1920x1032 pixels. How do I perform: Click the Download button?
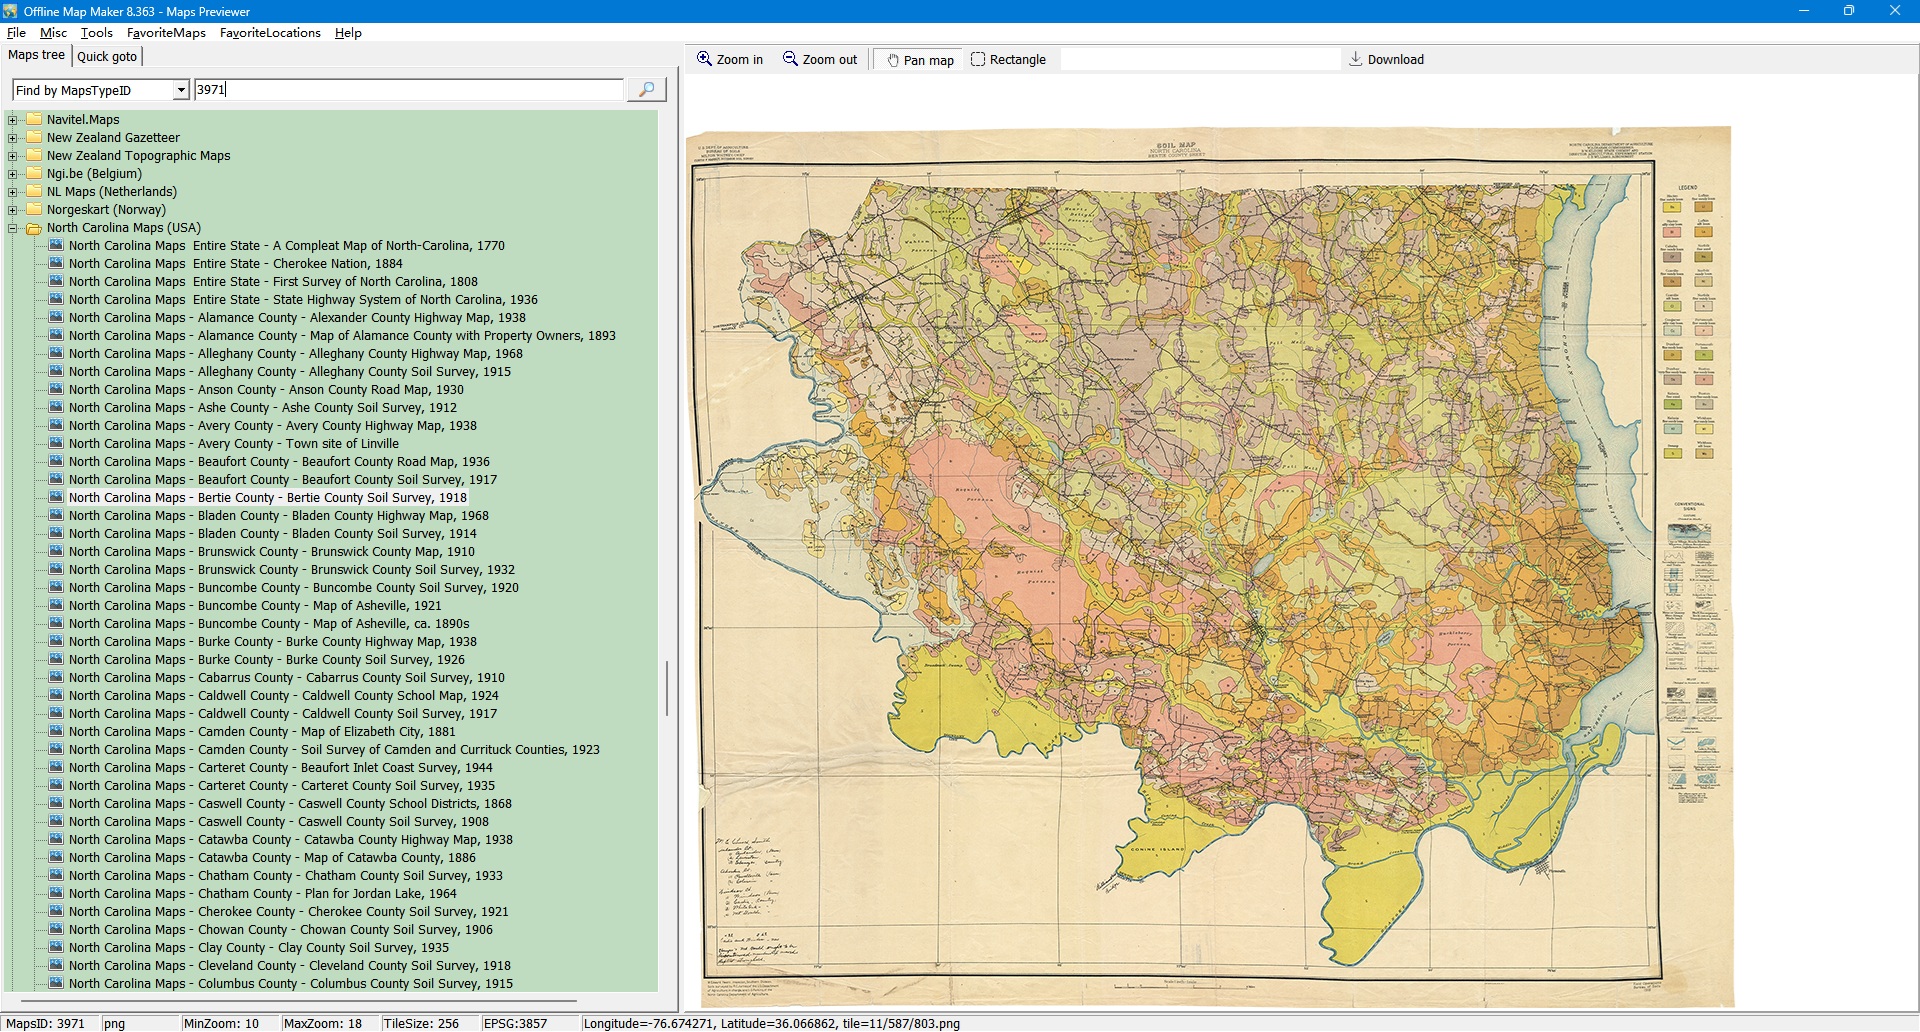click(1386, 60)
